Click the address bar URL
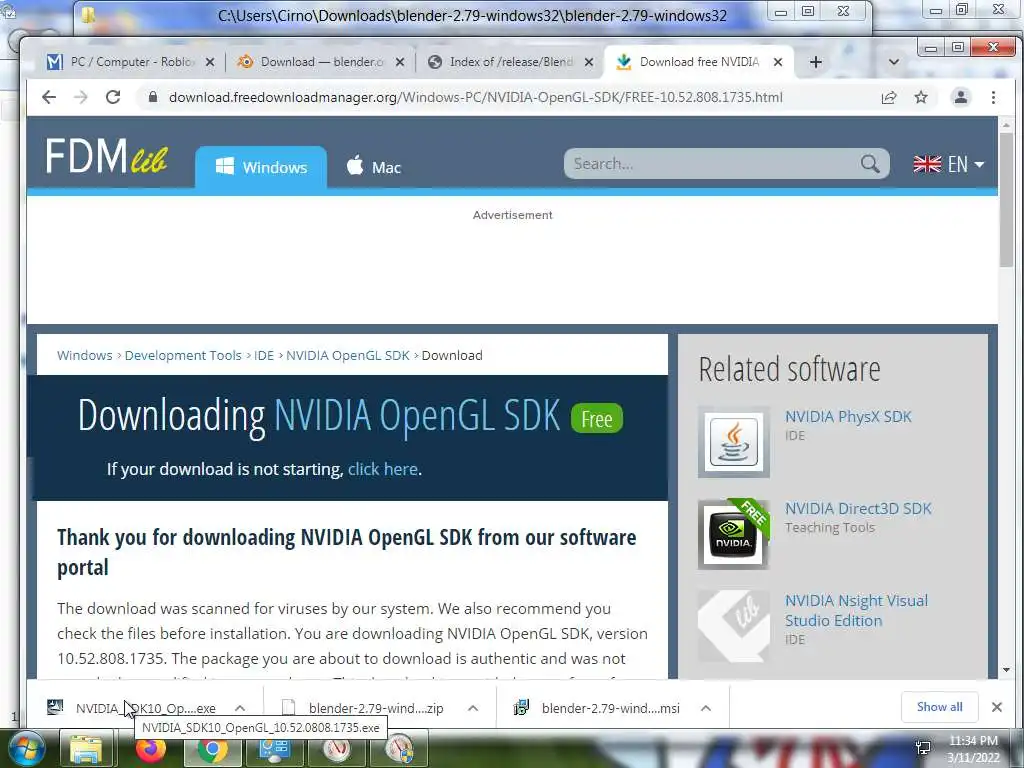Image resolution: width=1024 pixels, height=768 pixels. 475,97
